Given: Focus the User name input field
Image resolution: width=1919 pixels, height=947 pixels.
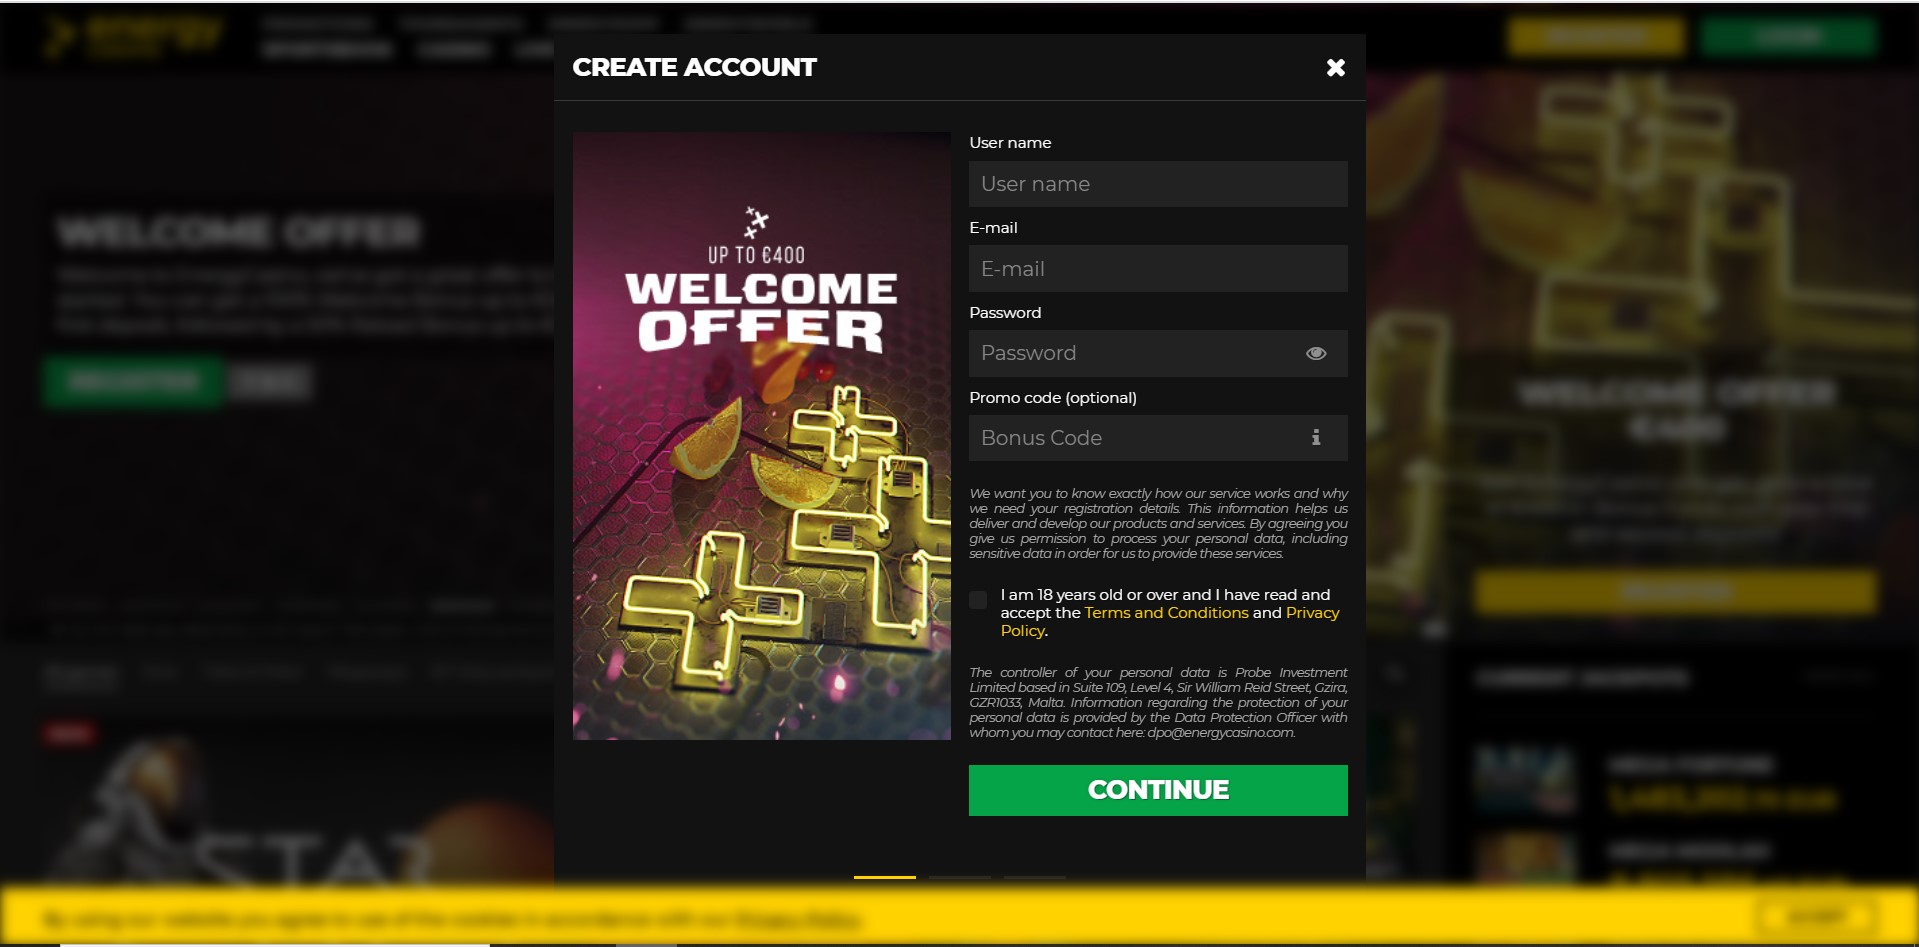Looking at the screenshot, I should [1158, 184].
